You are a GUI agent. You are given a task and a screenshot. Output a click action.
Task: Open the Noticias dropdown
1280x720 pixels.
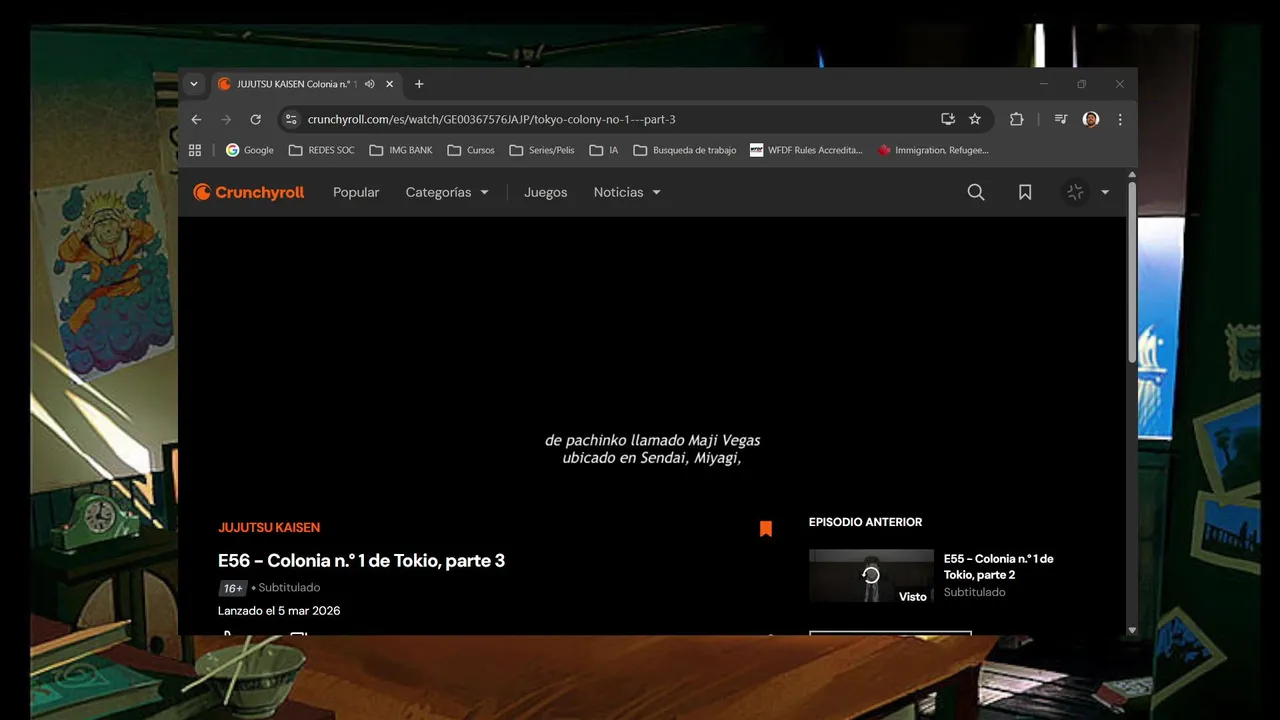[x=627, y=192]
